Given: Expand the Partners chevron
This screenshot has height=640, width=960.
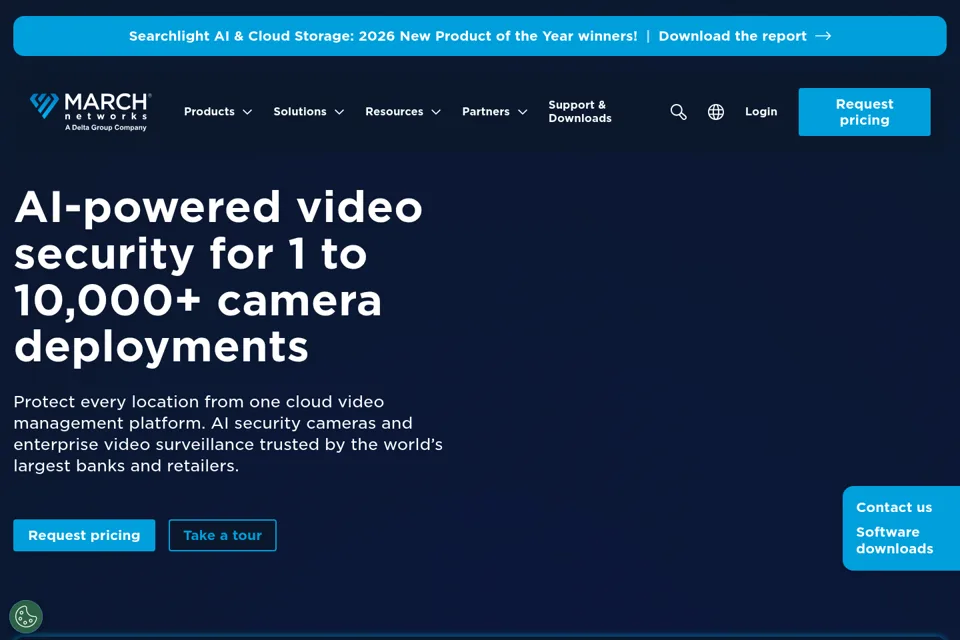Looking at the screenshot, I should [522, 112].
